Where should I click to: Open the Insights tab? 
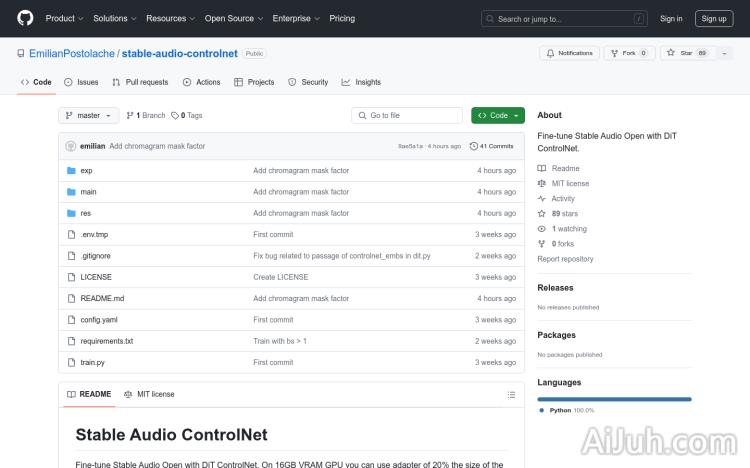(361, 82)
